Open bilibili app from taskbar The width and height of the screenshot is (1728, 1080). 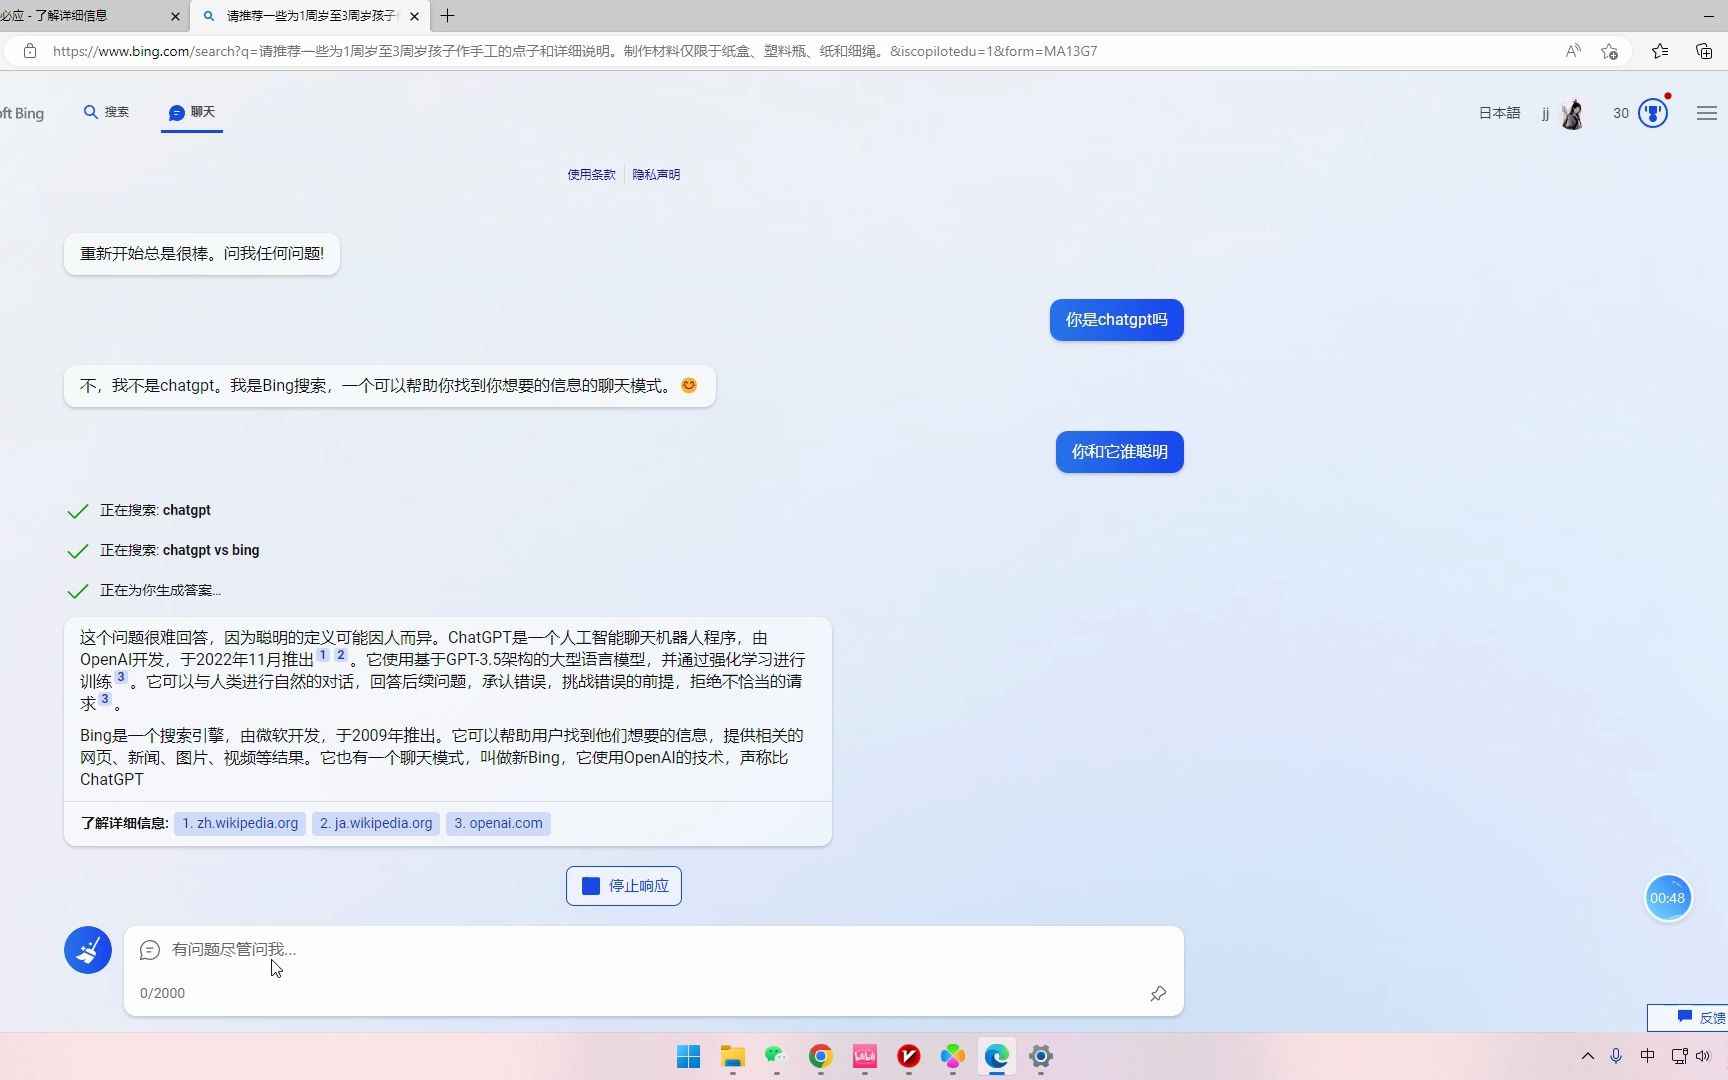tap(864, 1056)
